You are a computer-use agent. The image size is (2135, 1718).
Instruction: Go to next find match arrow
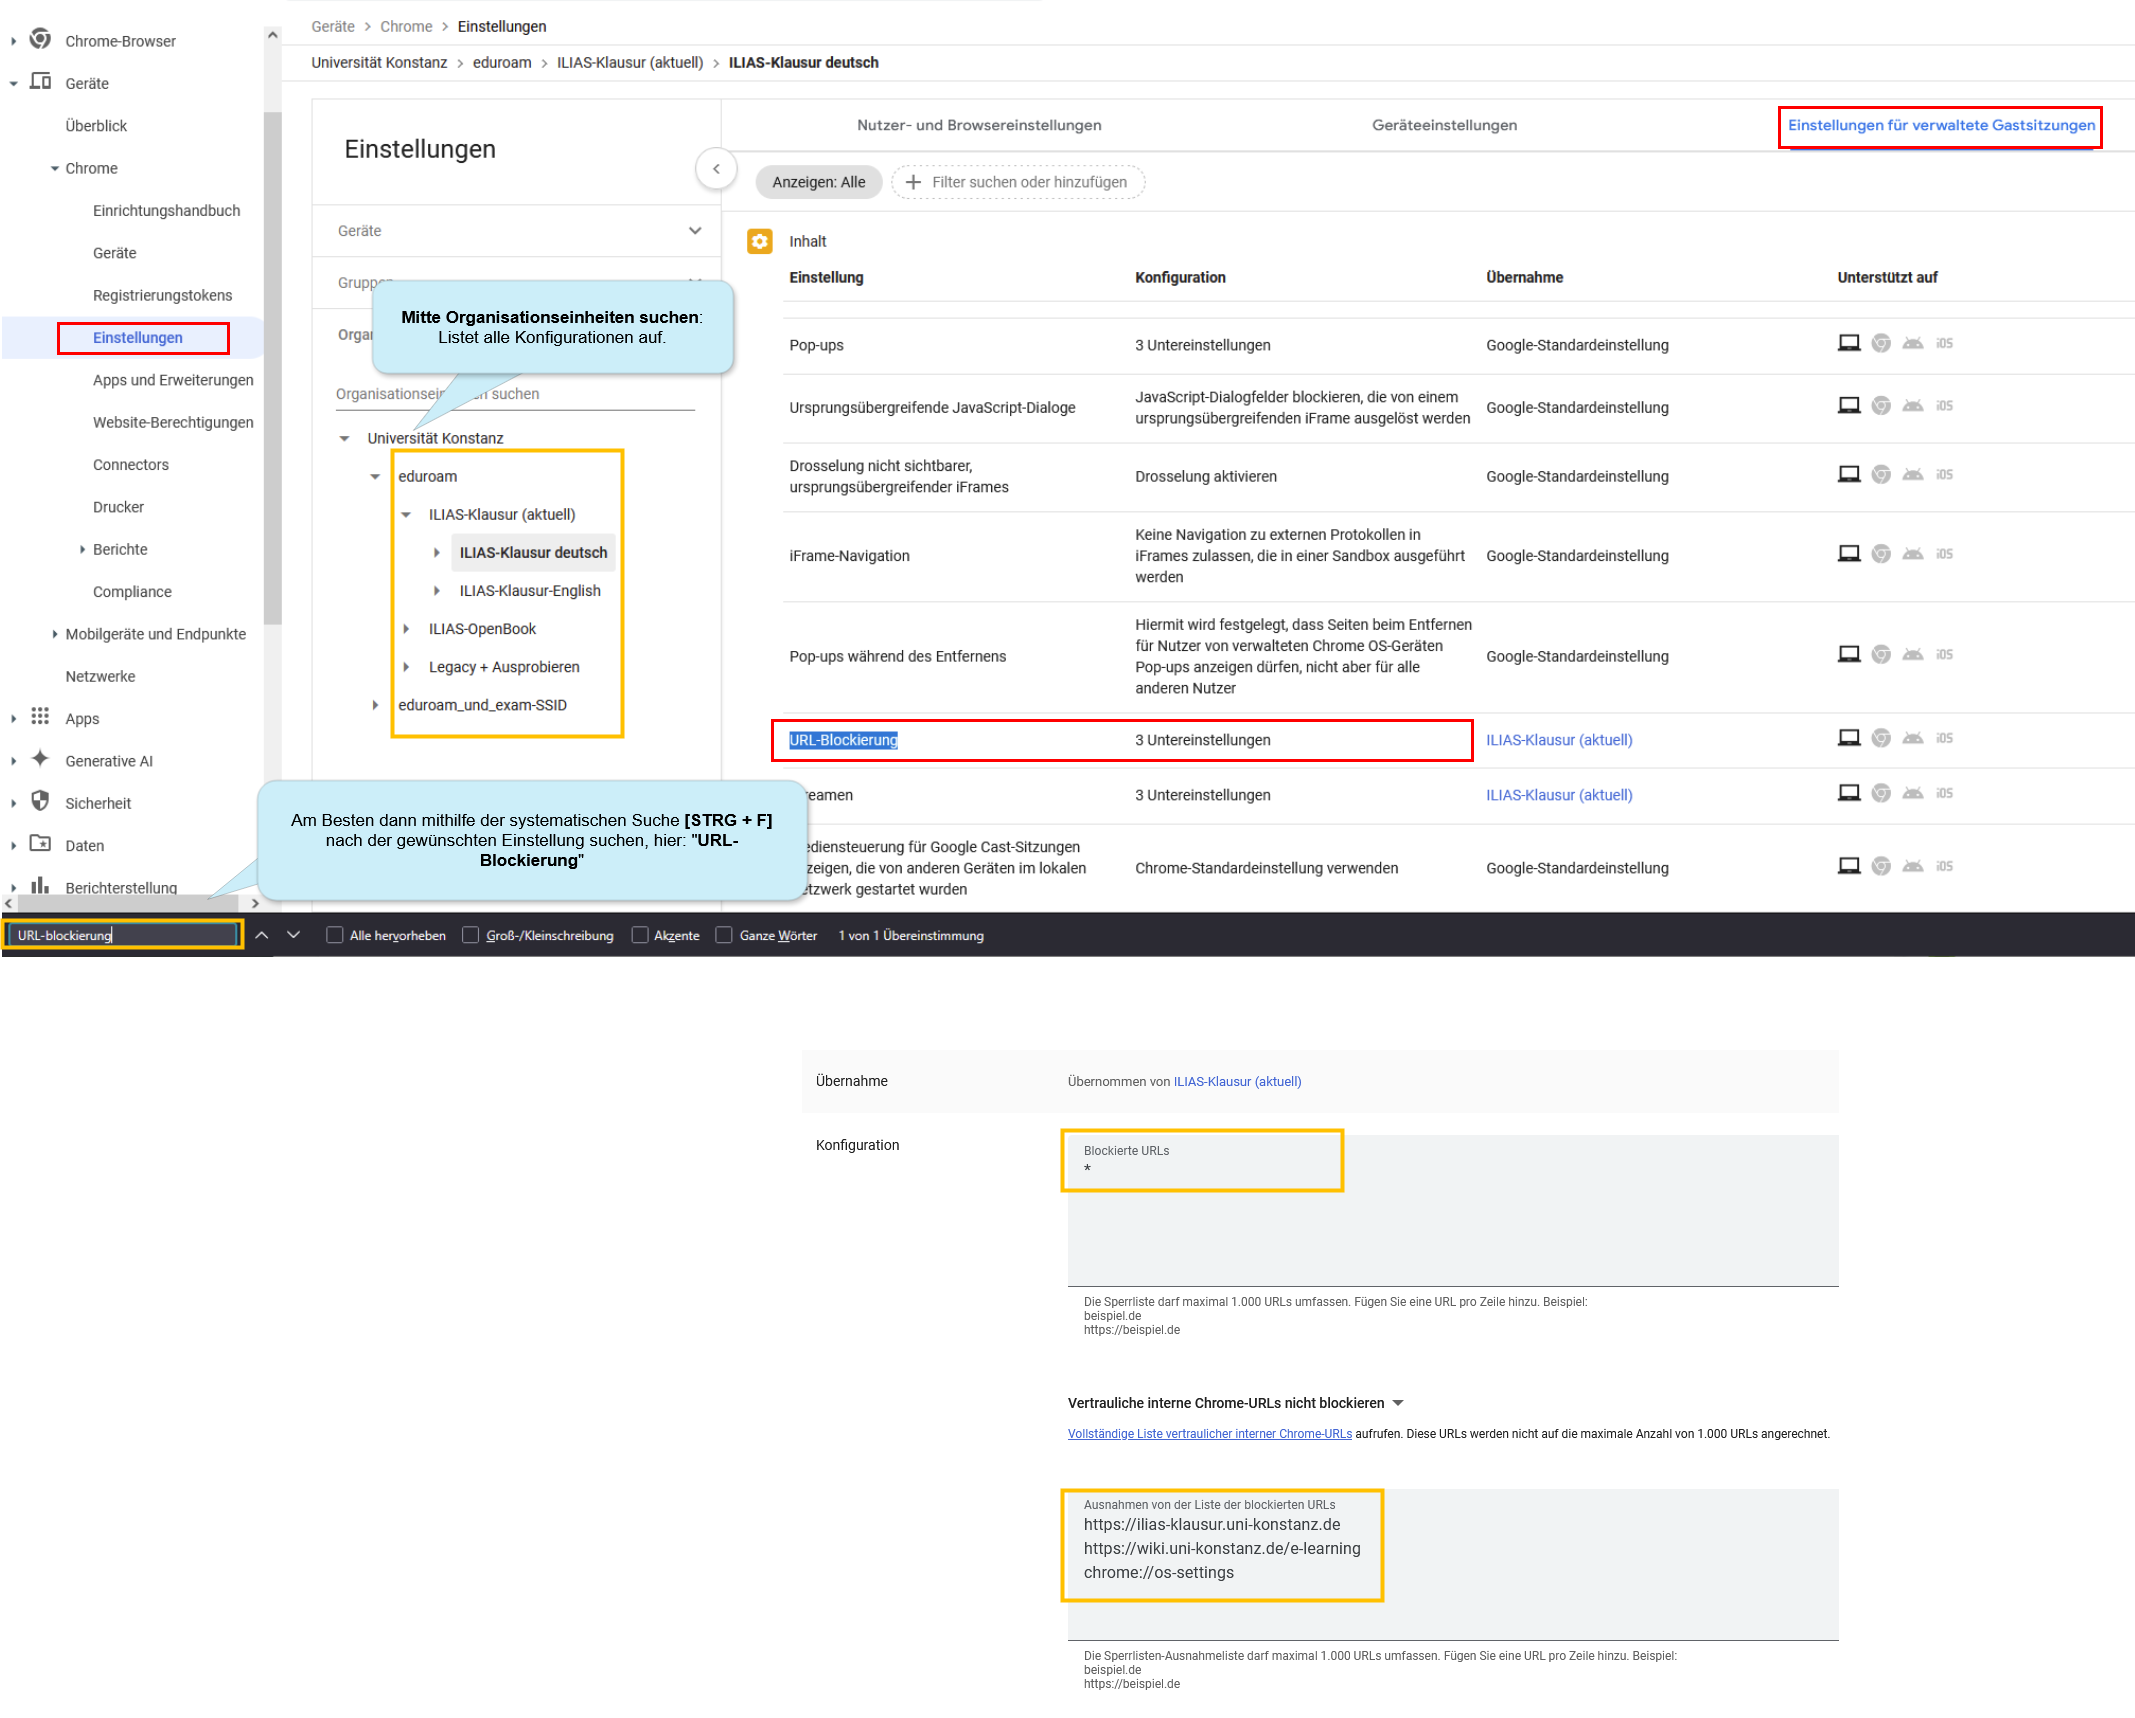click(293, 935)
